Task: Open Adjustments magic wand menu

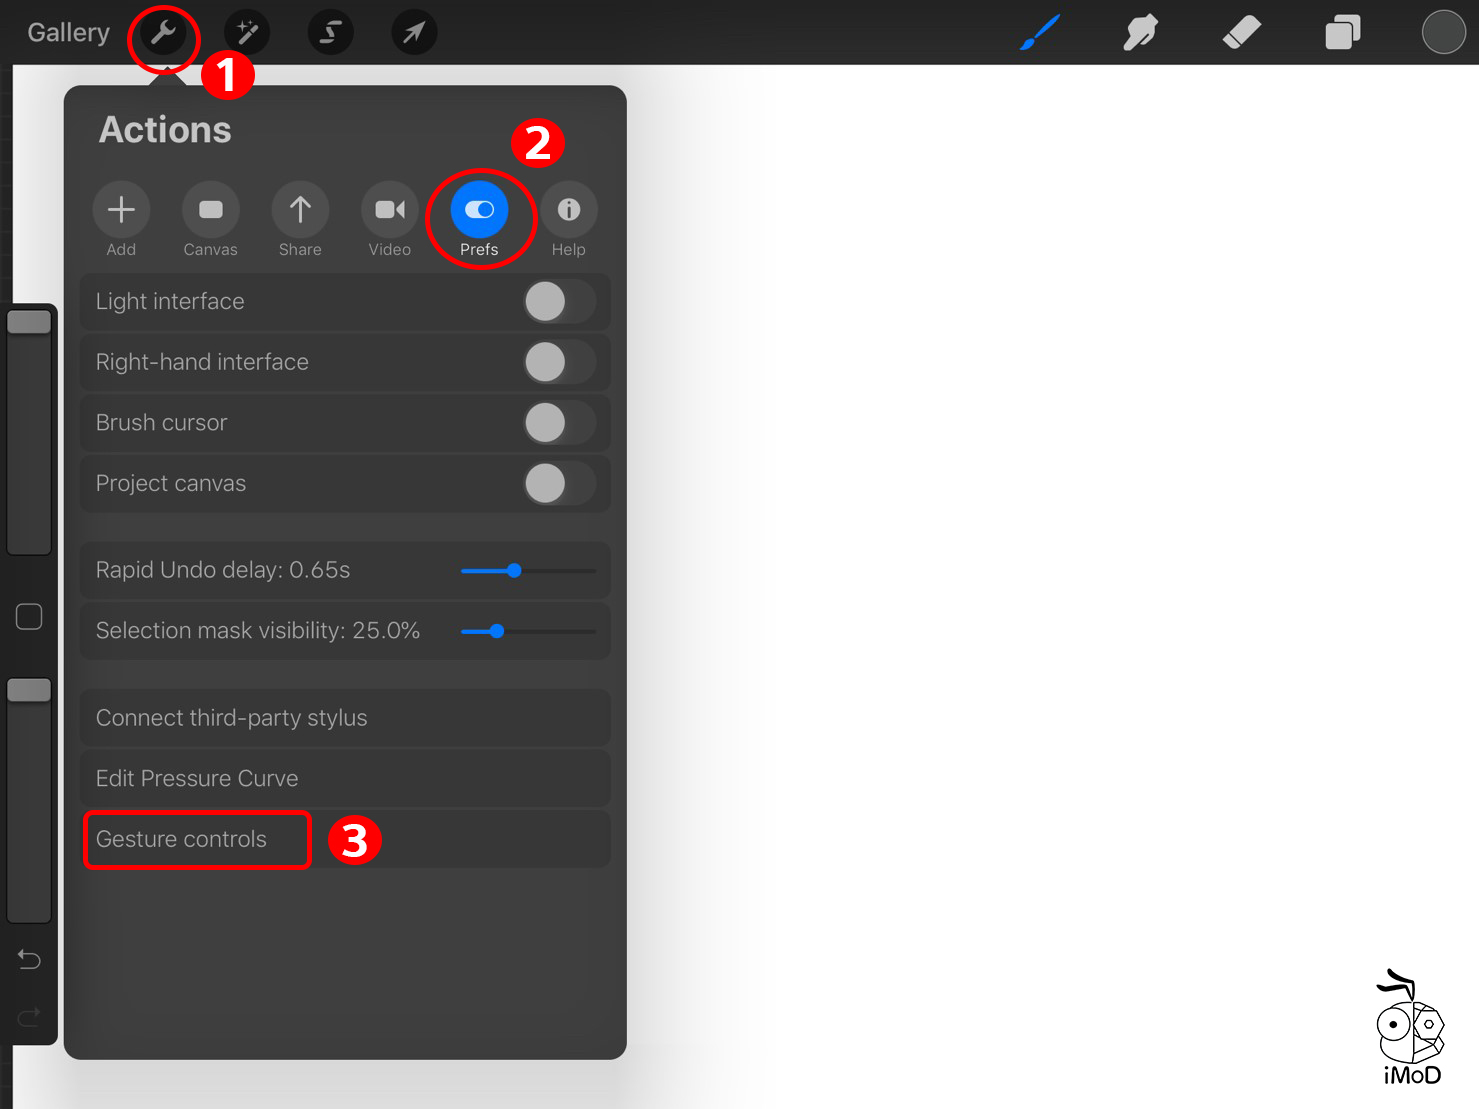Action: 247,34
